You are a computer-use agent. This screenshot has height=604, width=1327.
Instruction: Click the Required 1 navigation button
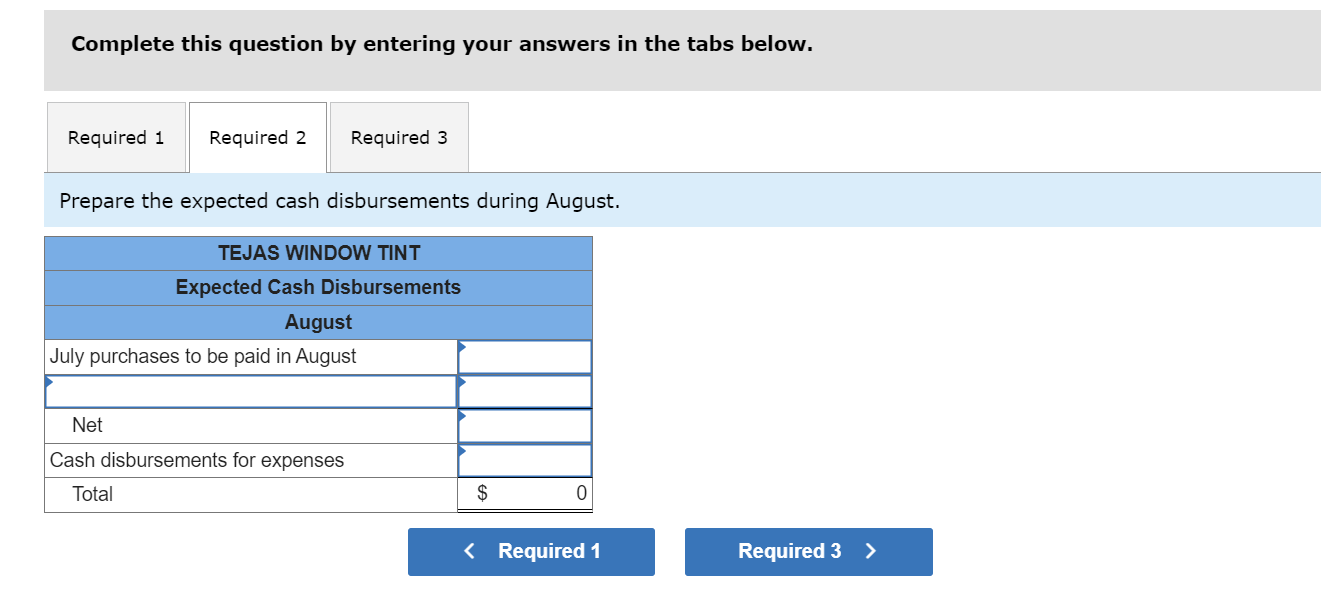pyautogui.click(x=531, y=551)
